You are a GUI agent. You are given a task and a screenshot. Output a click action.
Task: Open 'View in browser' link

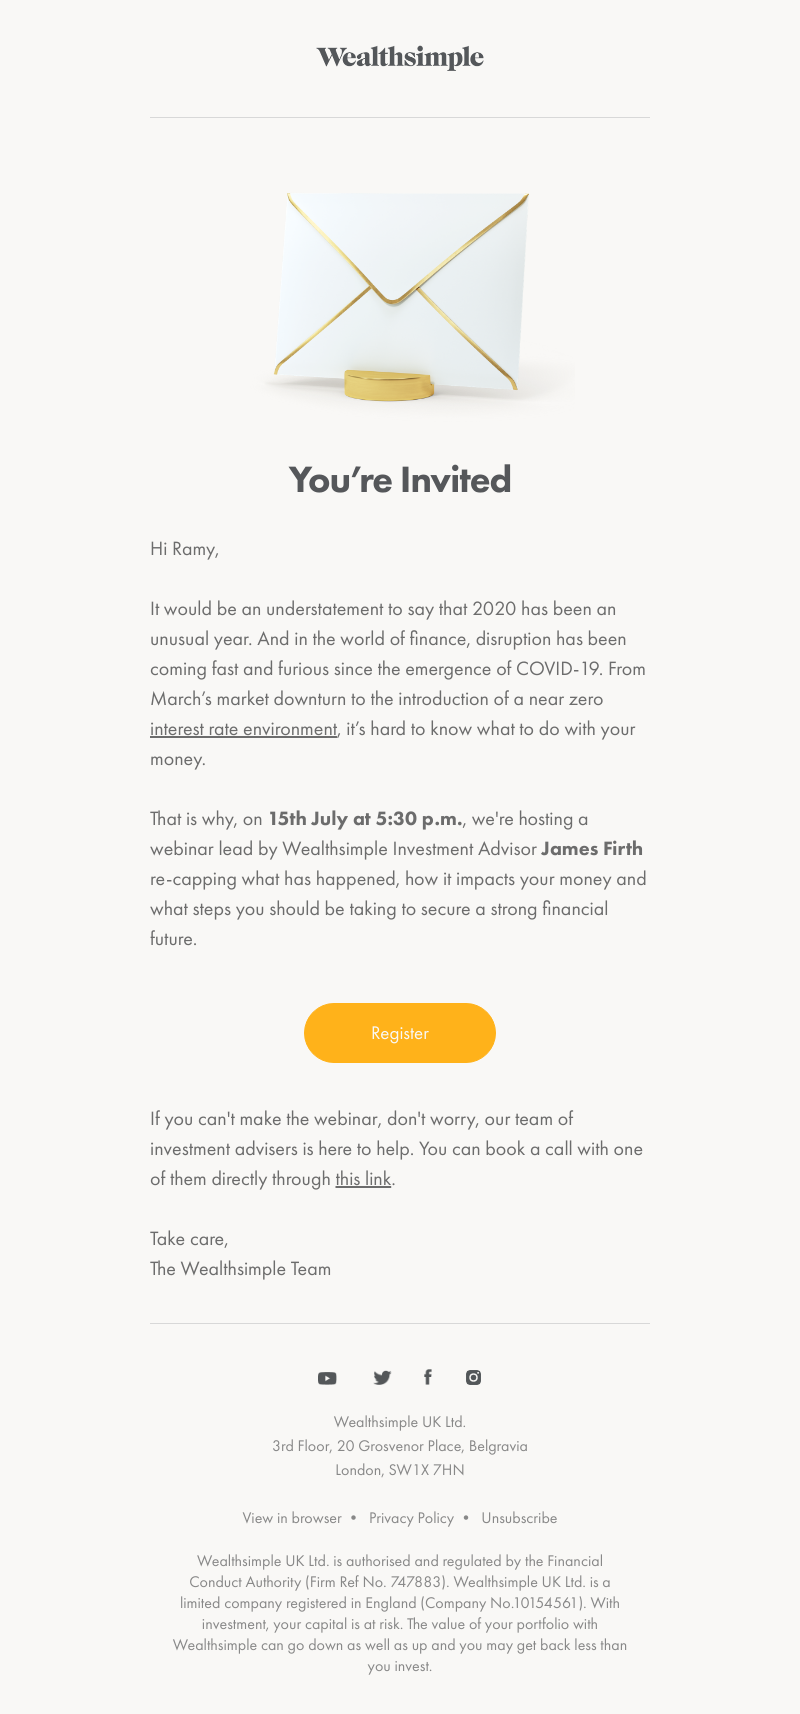292,1518
